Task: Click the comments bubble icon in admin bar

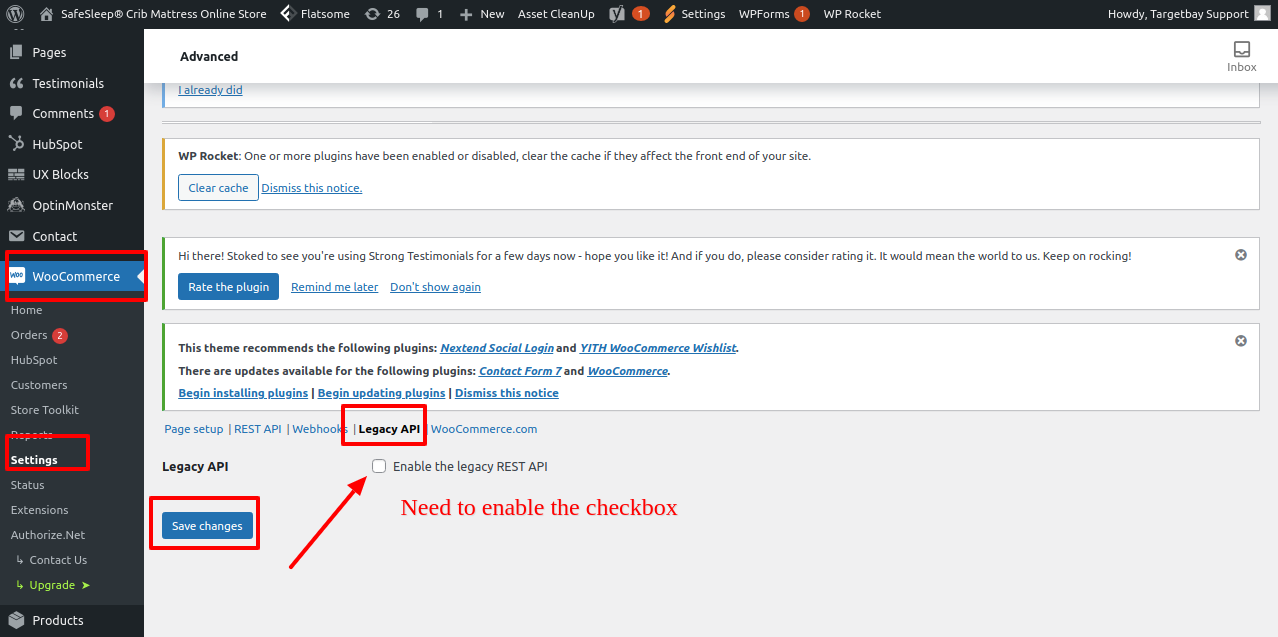Action: point(423,14)
